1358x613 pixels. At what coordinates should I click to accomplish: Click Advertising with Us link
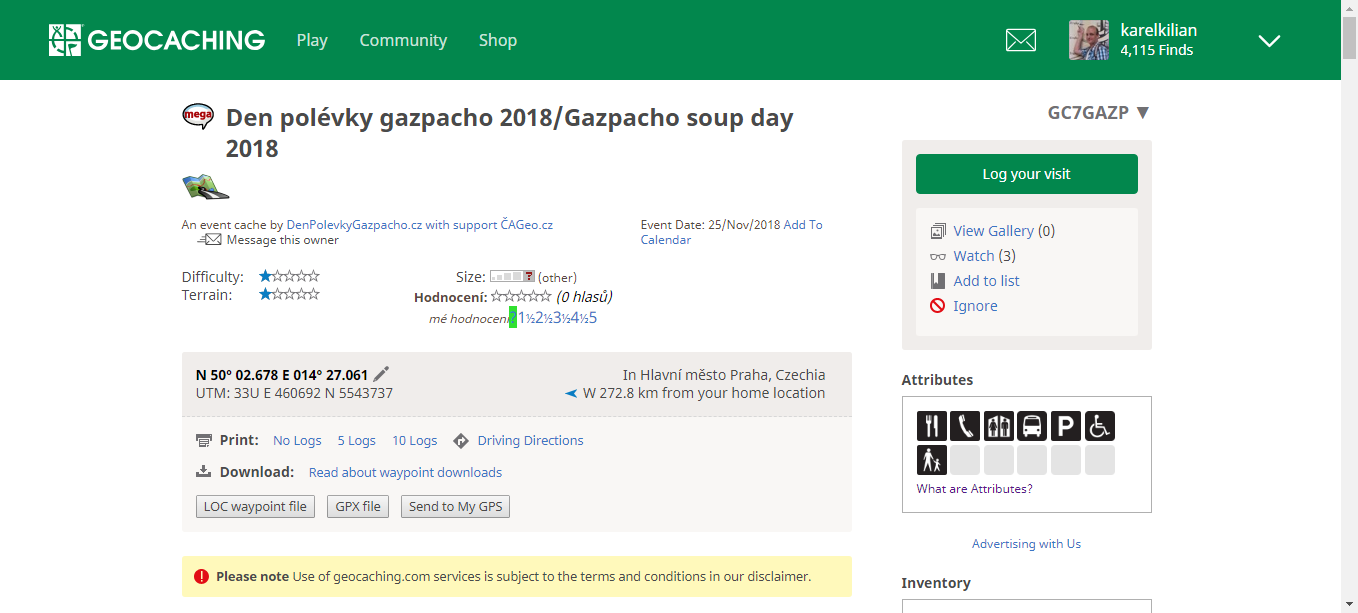[x=1026, y=544]
